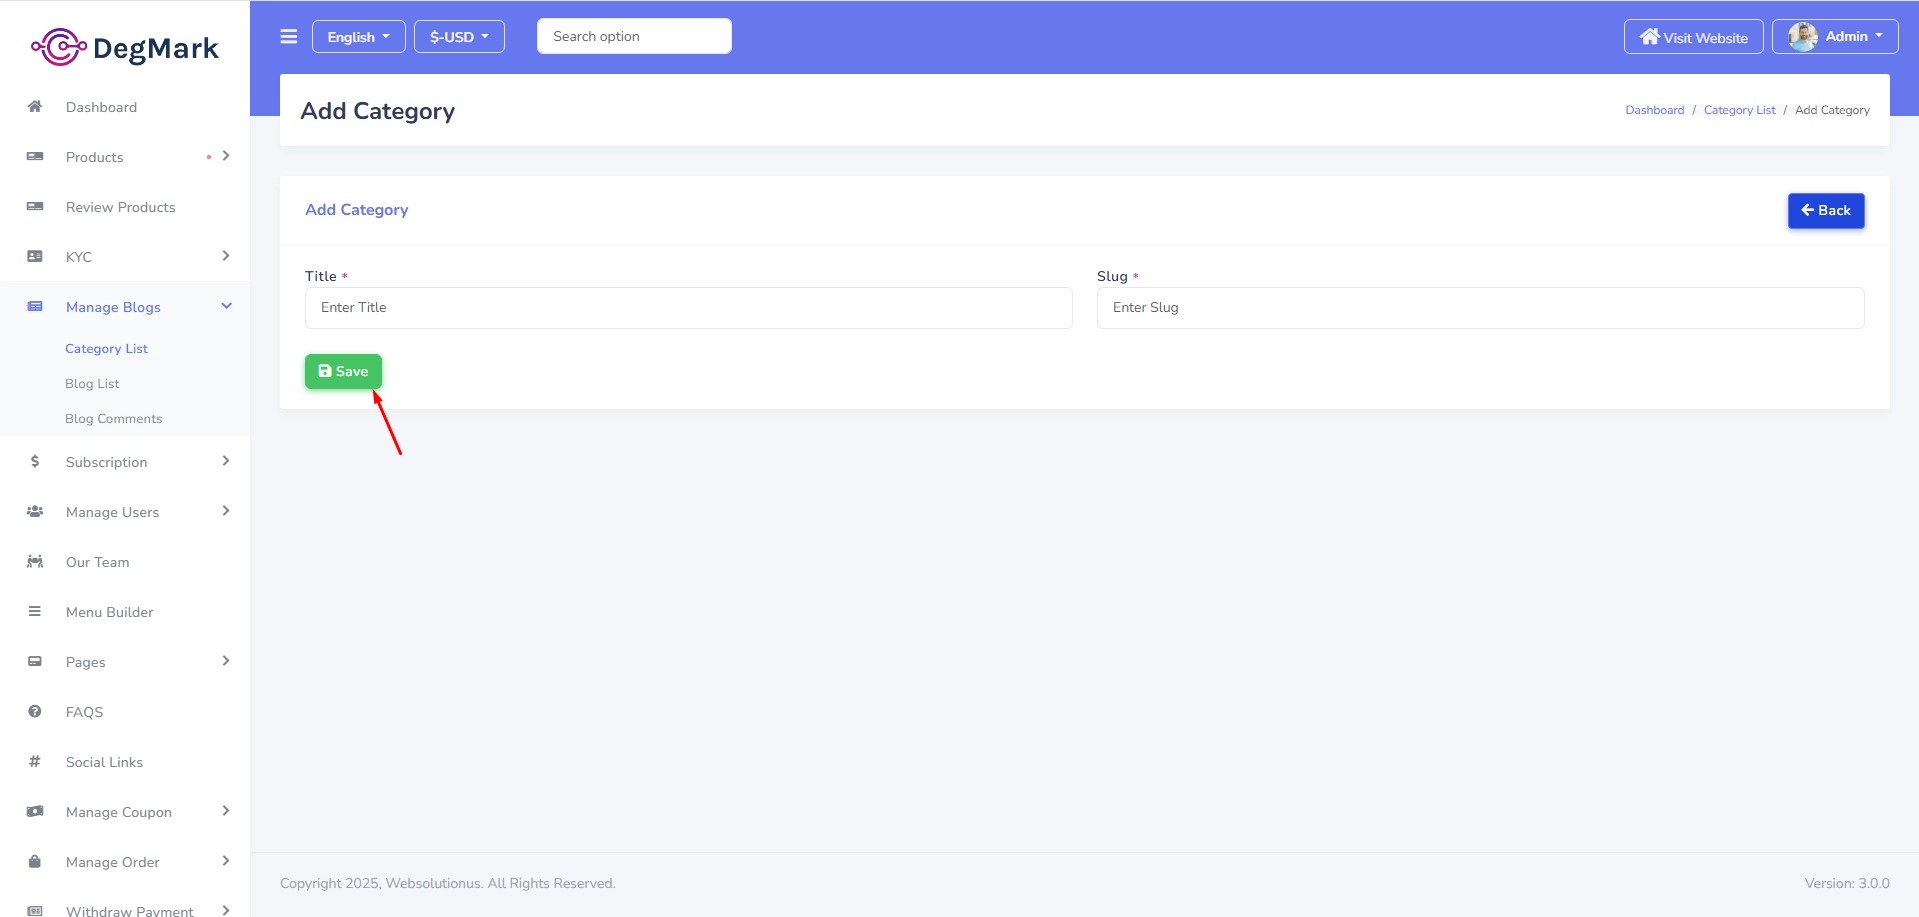This screenshot has width=1919, height=917.
Task: Expand the Manage Users submenu
Action: click(226, 512)
